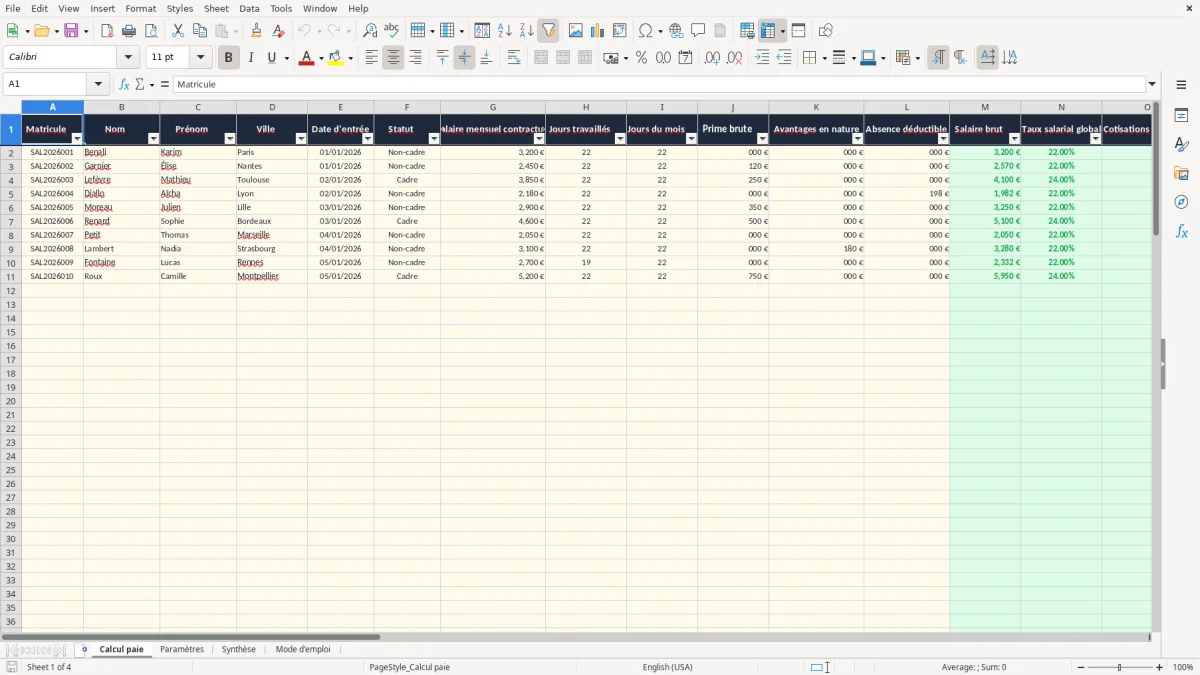
Task: Toggle Underline formatting
Action: pyautogui.click(x=271, y=58)
